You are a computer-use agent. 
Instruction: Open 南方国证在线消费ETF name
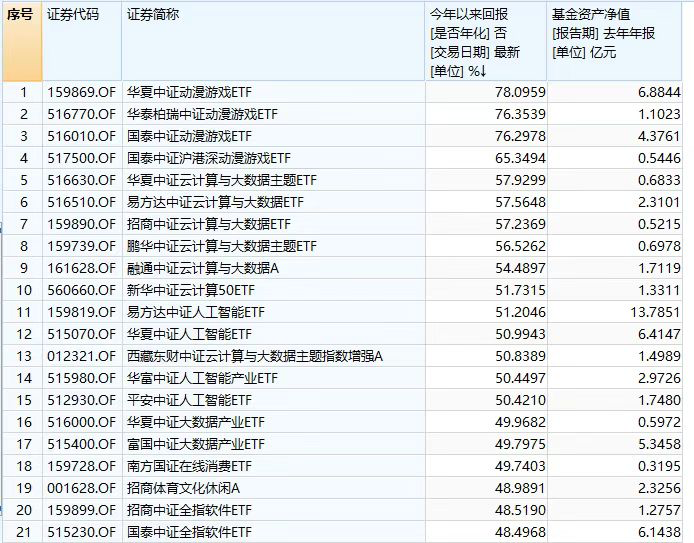coord(189,466)
